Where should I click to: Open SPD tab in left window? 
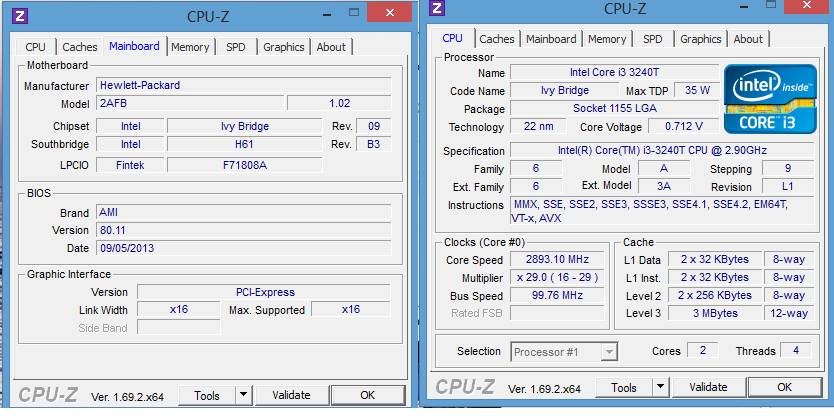click(236, 47)
